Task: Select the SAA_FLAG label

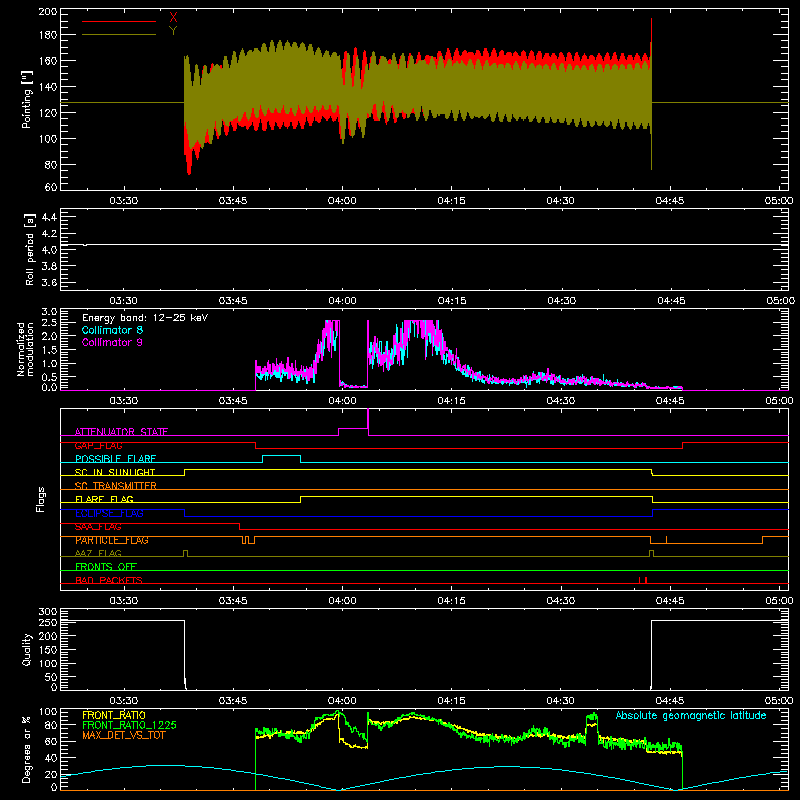Action: (98, 527)
